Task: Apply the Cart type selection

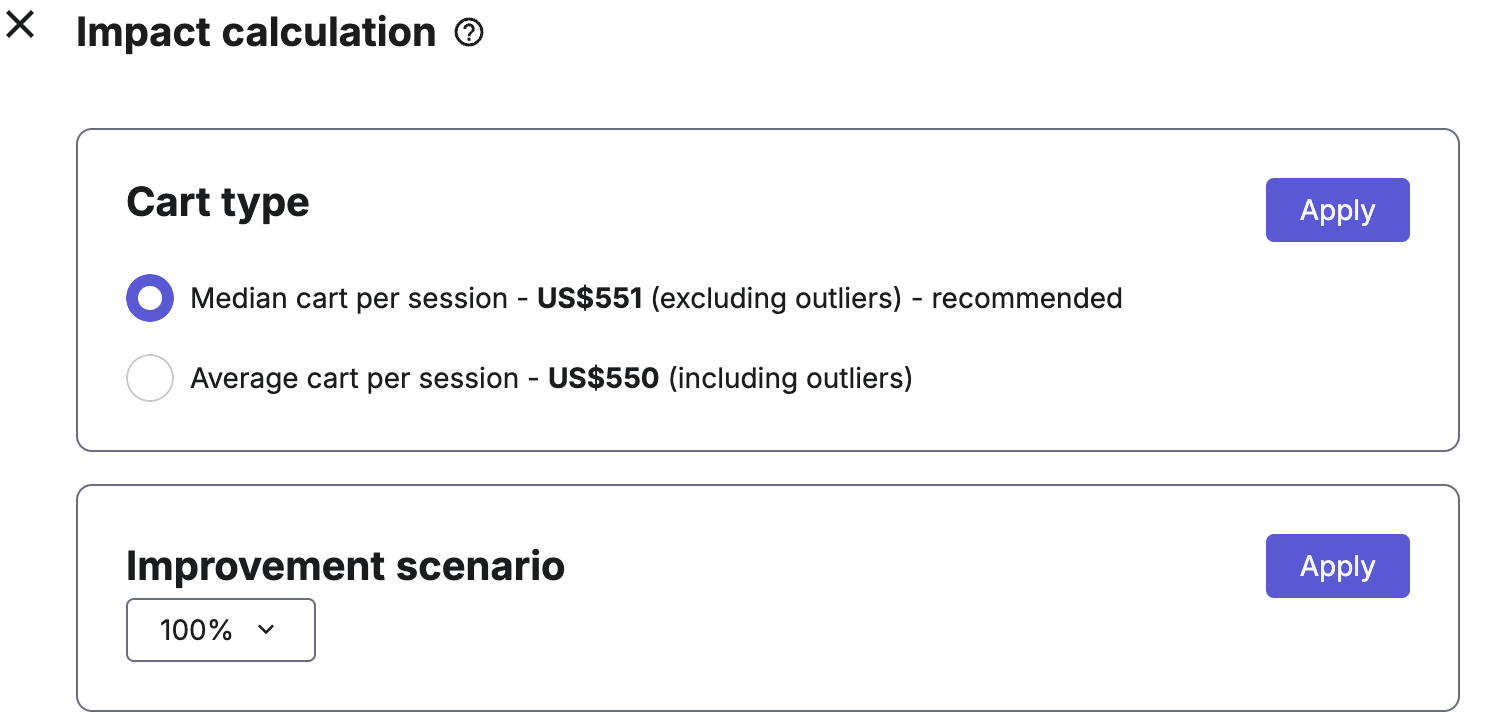Action: point(1337,210)
